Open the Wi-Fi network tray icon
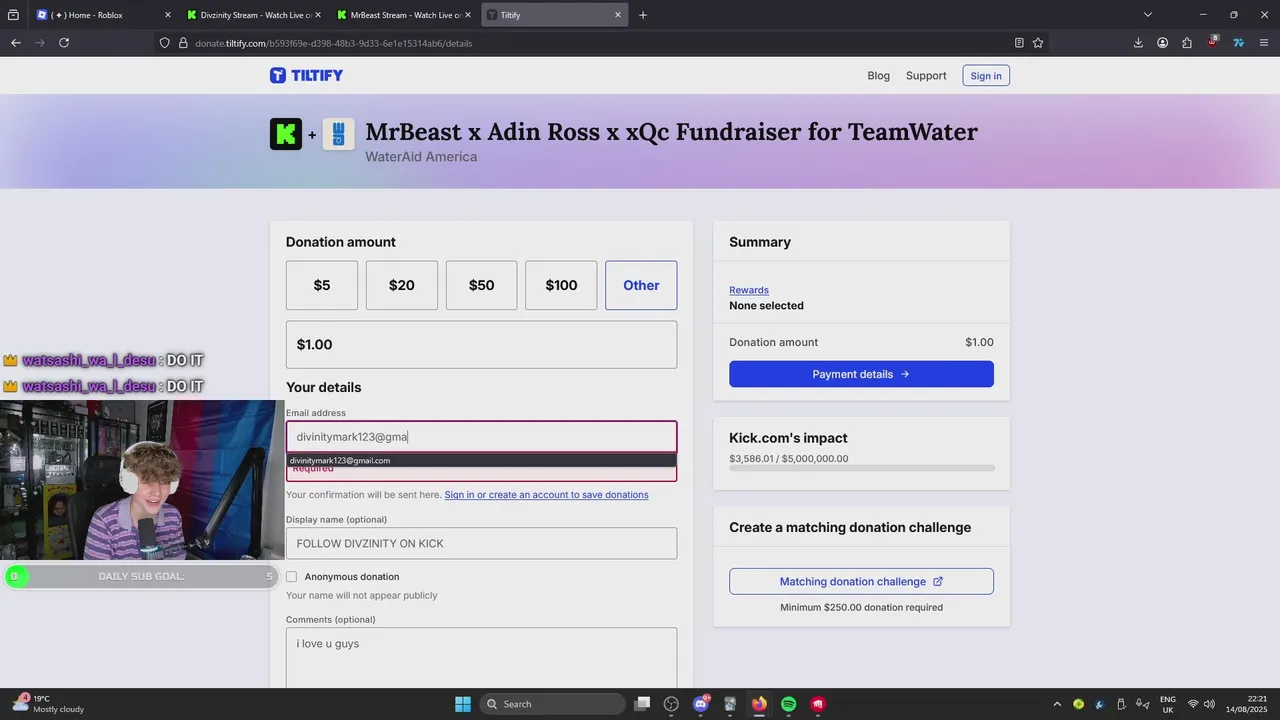The height and width of the screenshot is (720, 1280). 1193,704
